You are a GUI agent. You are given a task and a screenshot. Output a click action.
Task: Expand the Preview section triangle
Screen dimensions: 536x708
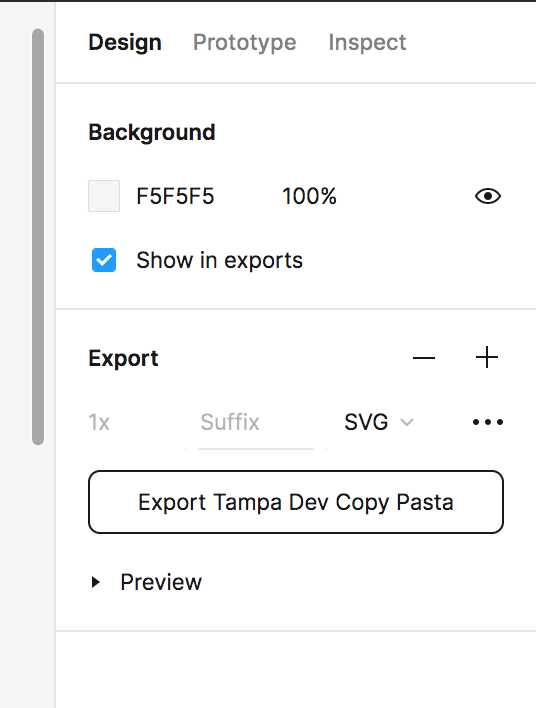95,582
